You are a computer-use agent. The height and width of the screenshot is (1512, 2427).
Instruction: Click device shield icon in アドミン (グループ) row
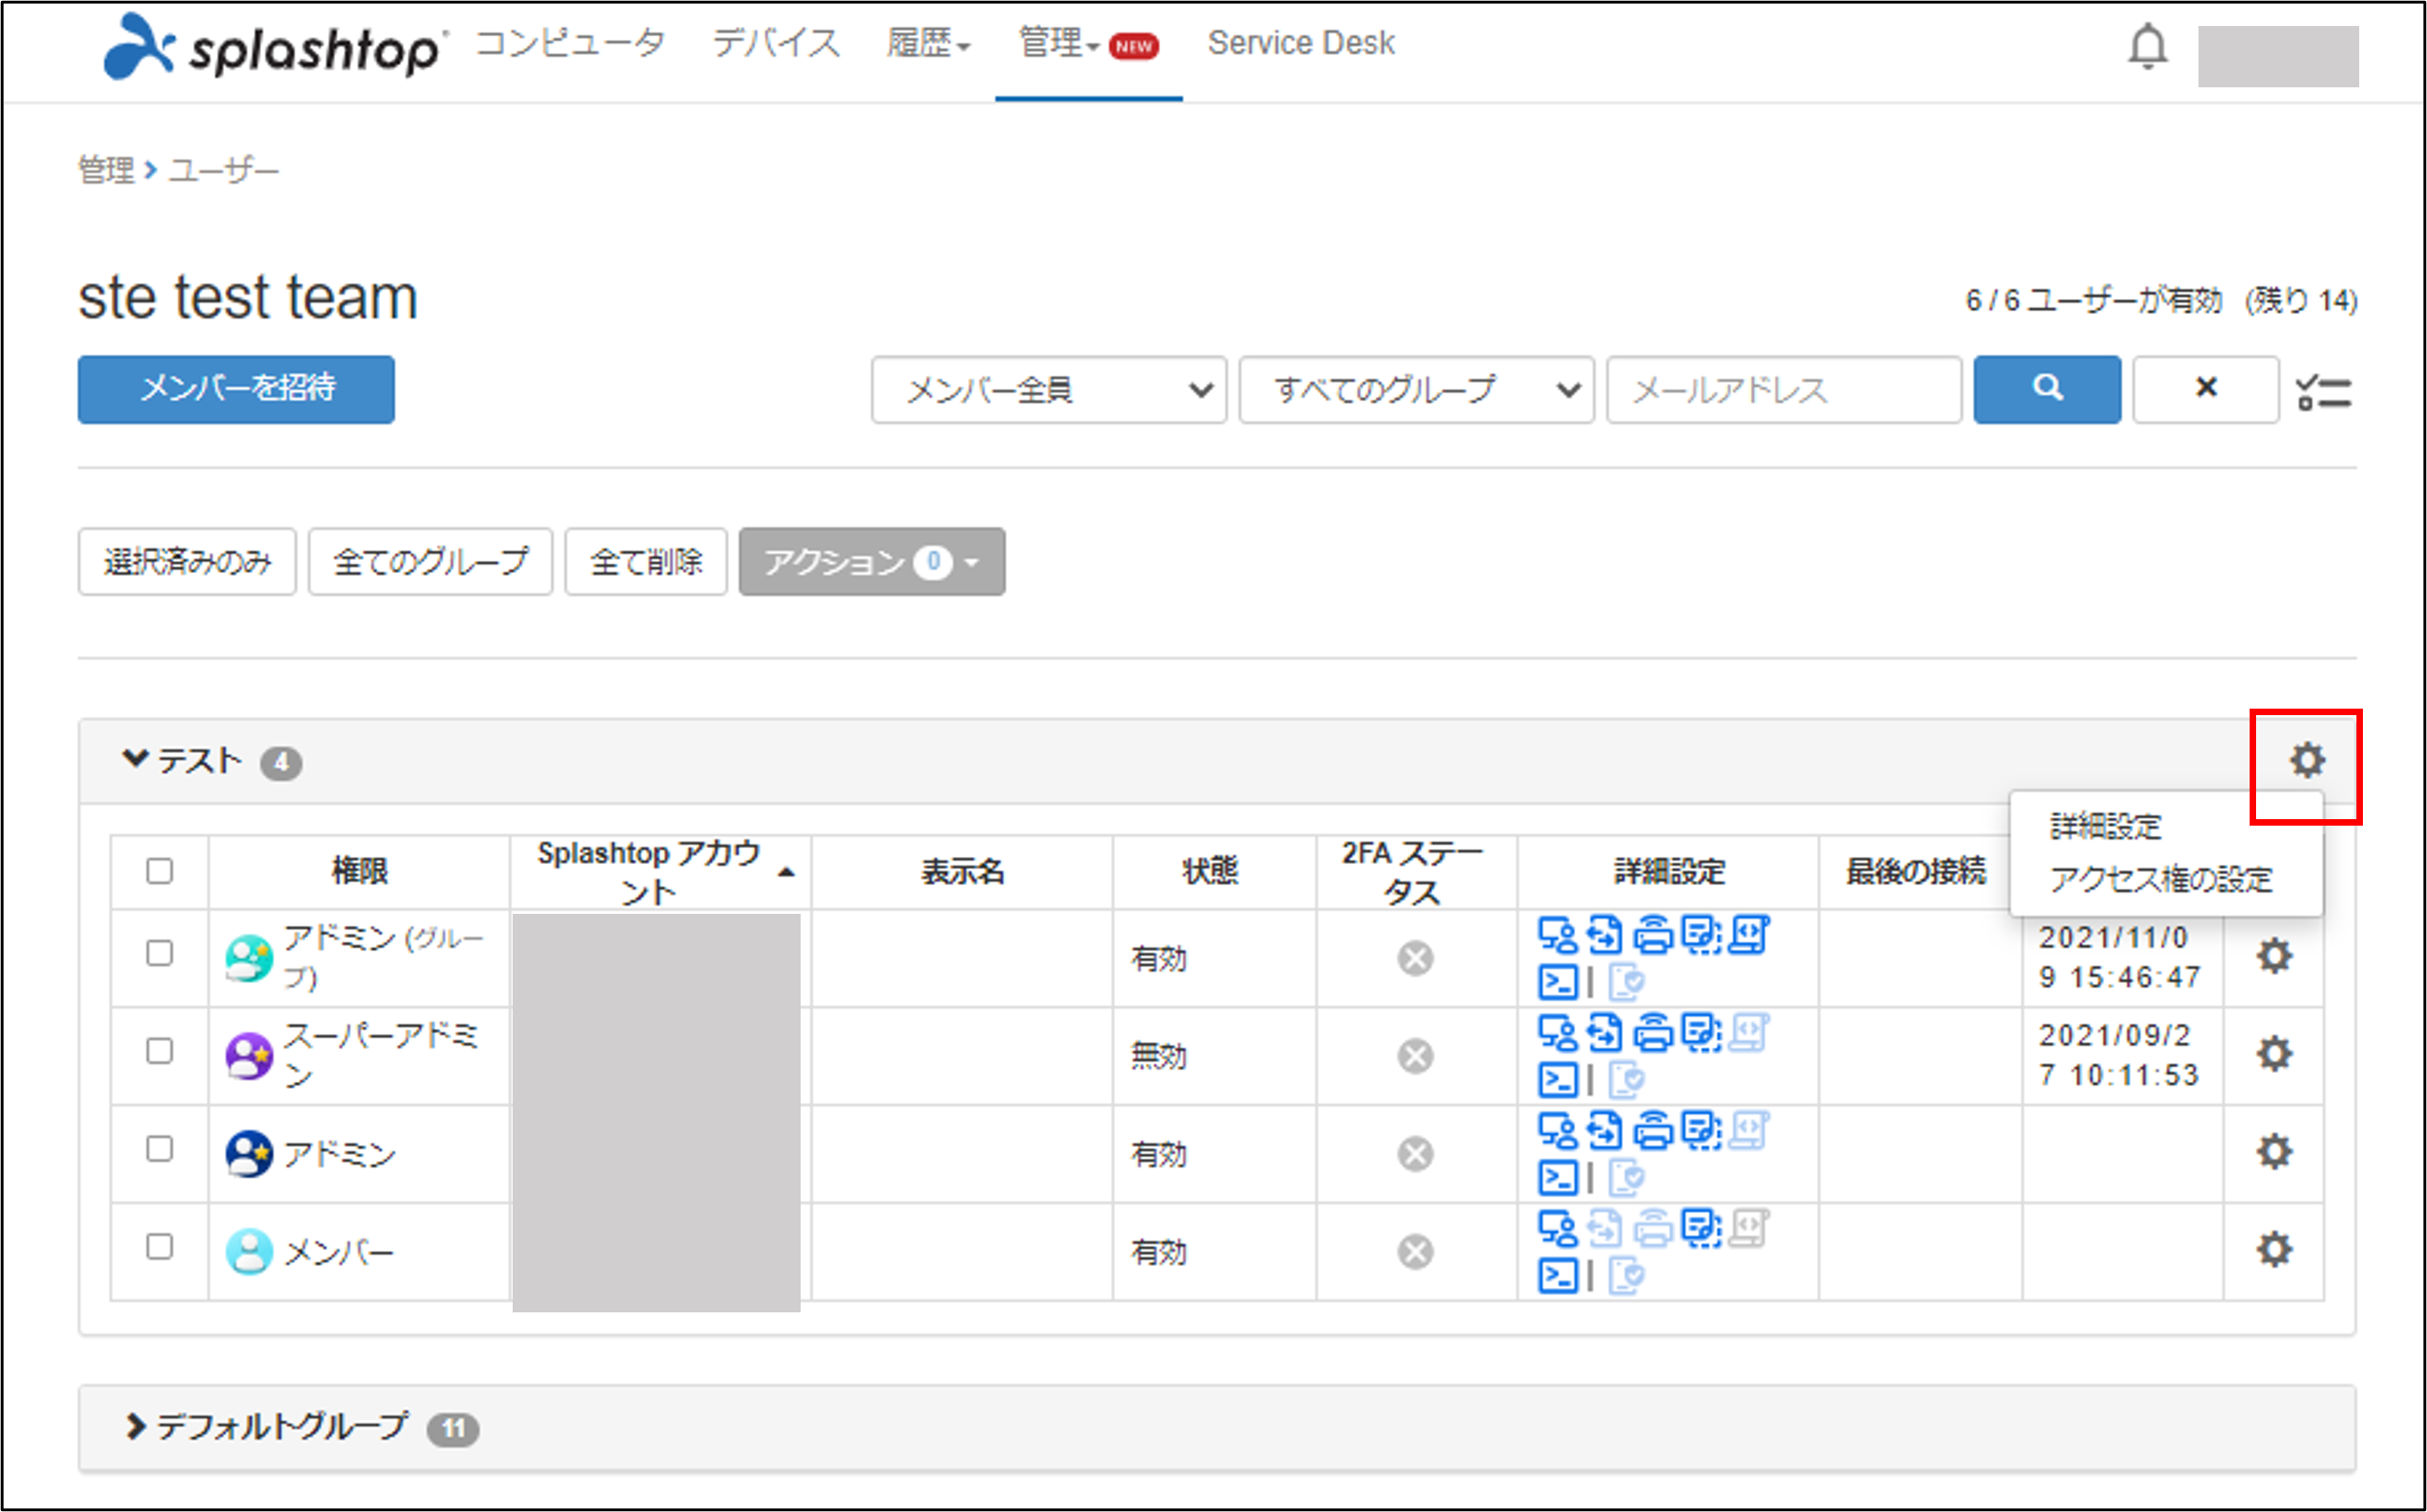pos(1626,982)
